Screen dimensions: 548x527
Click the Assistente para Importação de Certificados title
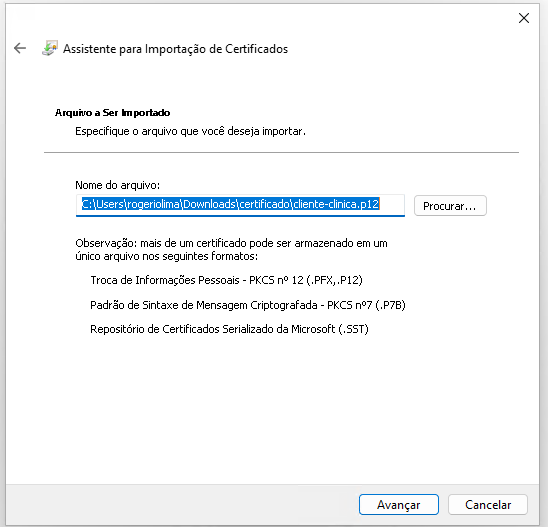tap(175, 49)
